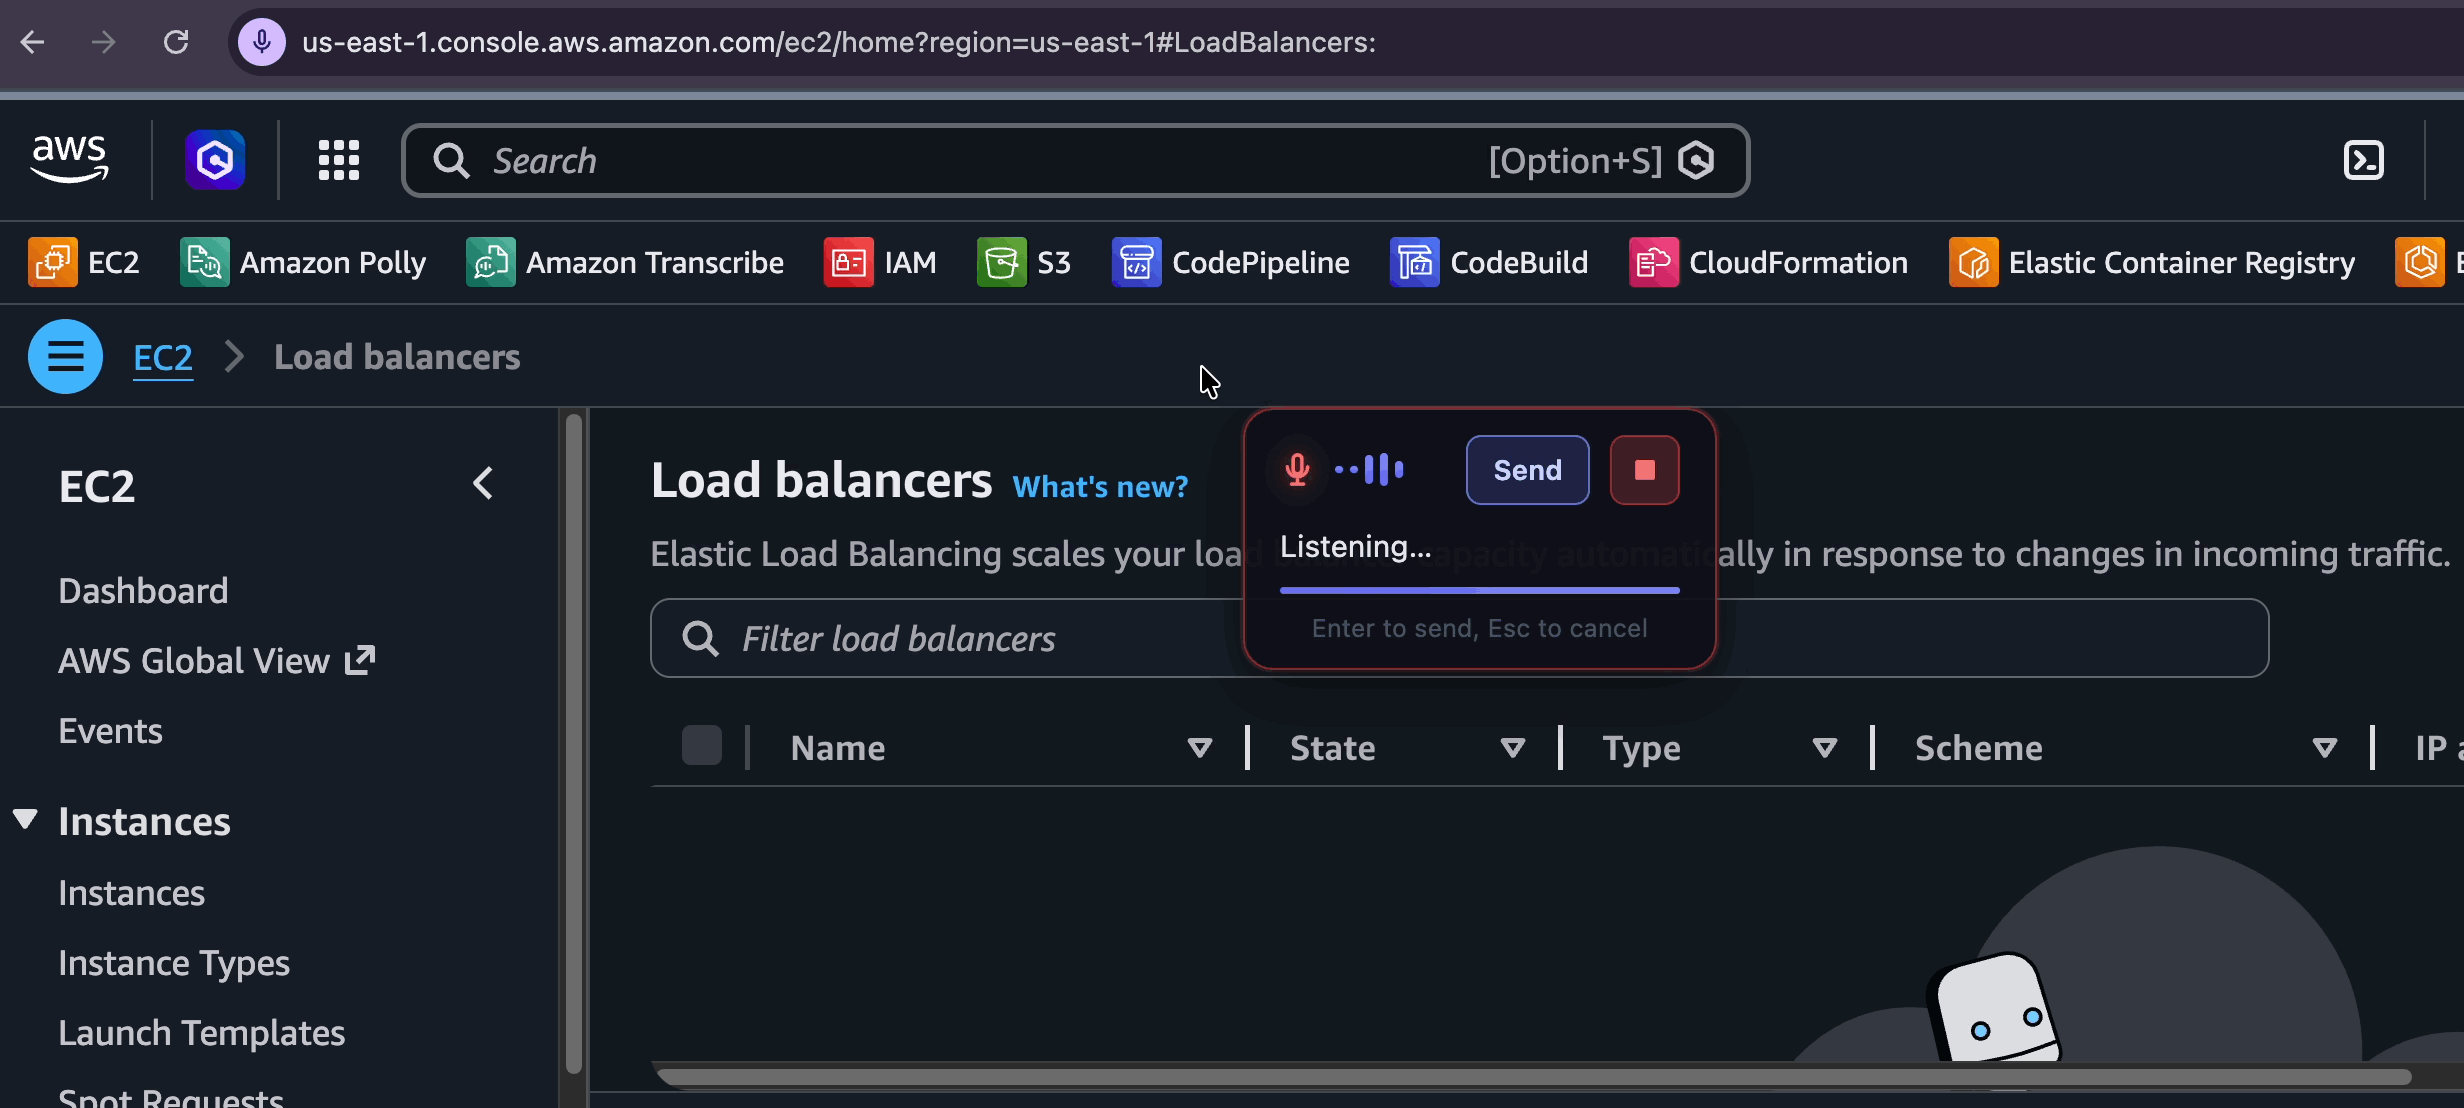Viewport: 2464px width, 1108px height.
Task: Open the Scheme column dropdown
Action: (x=2326, y=748)
